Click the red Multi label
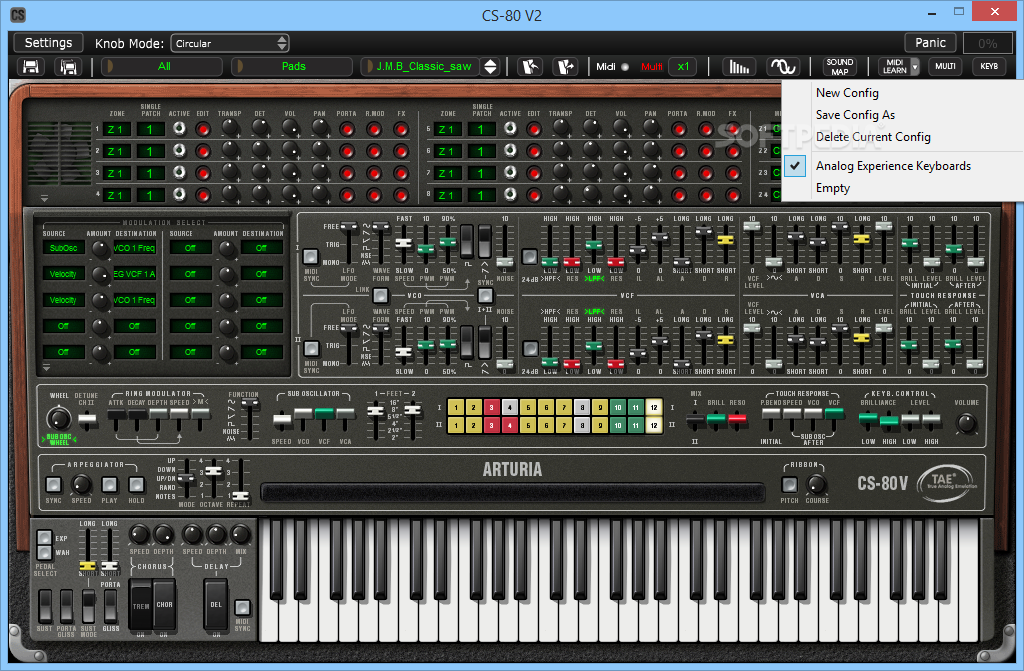Screen dimensions: 1024x671 651,67
